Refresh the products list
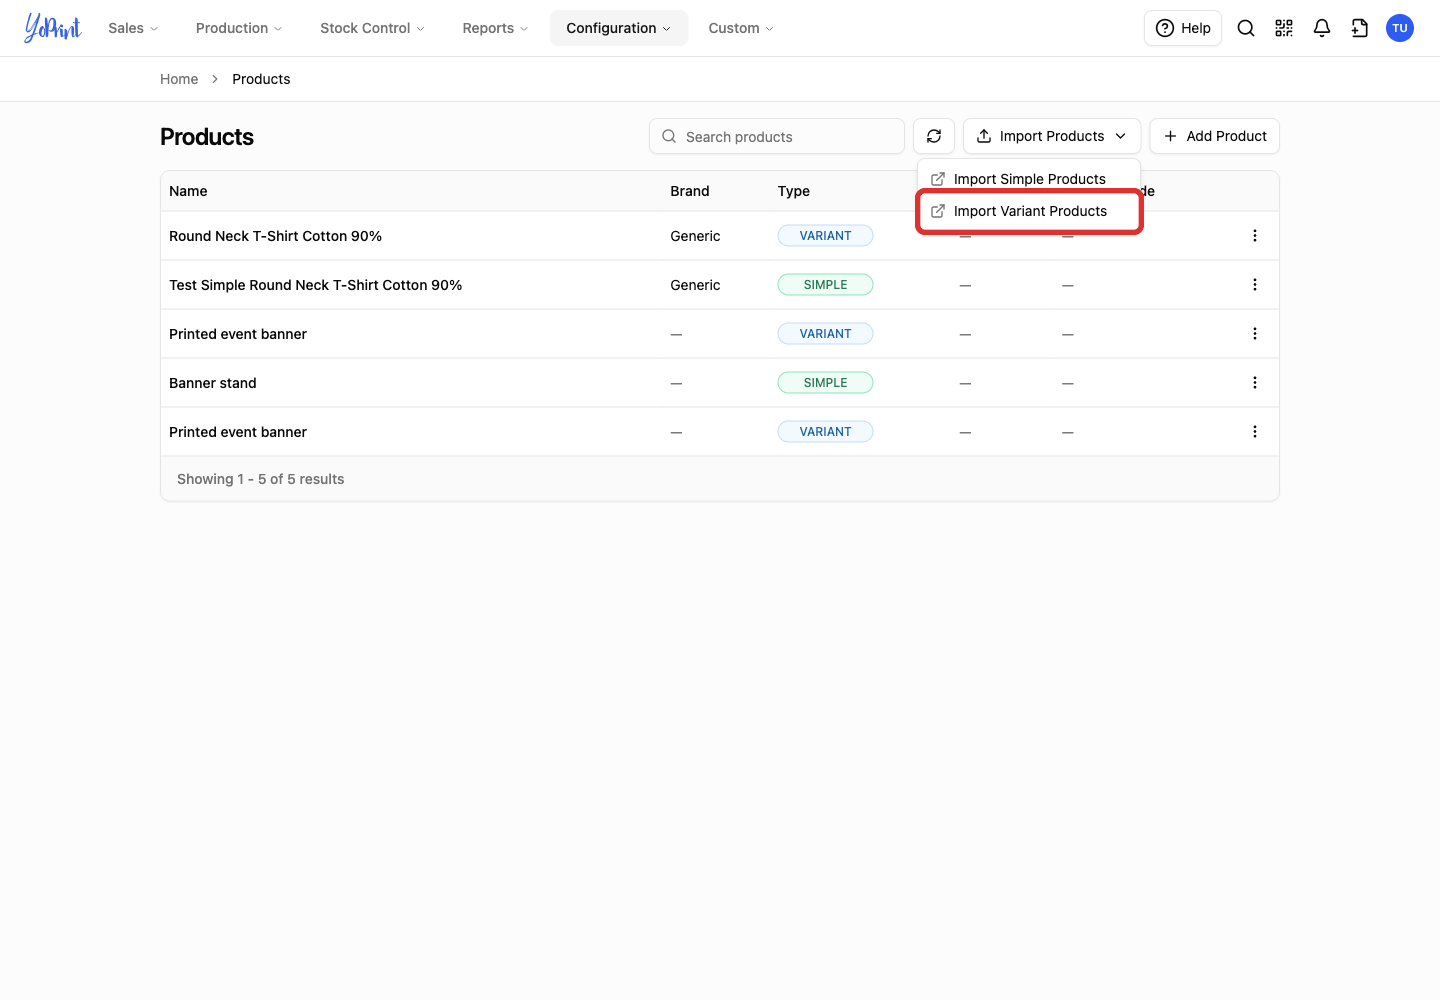The height and width of the screenshot is (1000, 1440). [x=934, y=136]
